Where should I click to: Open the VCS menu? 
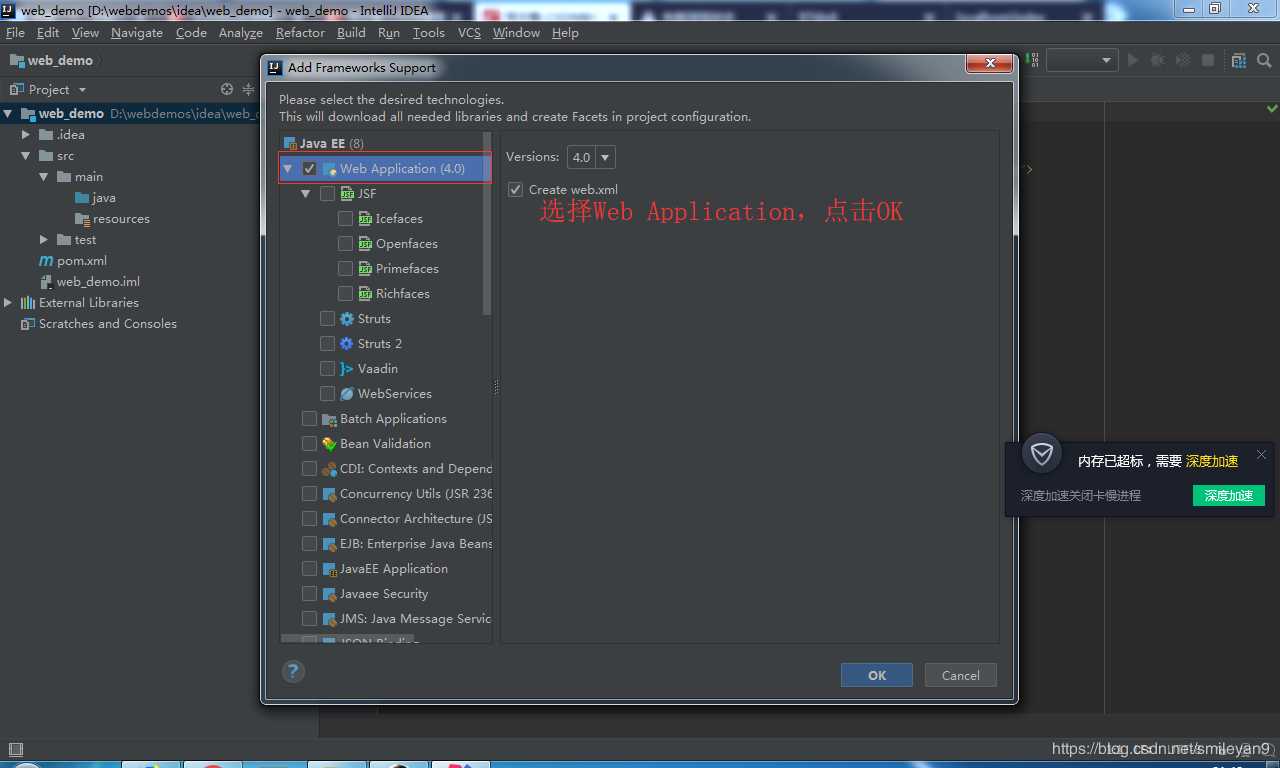(x=469, y=33)
